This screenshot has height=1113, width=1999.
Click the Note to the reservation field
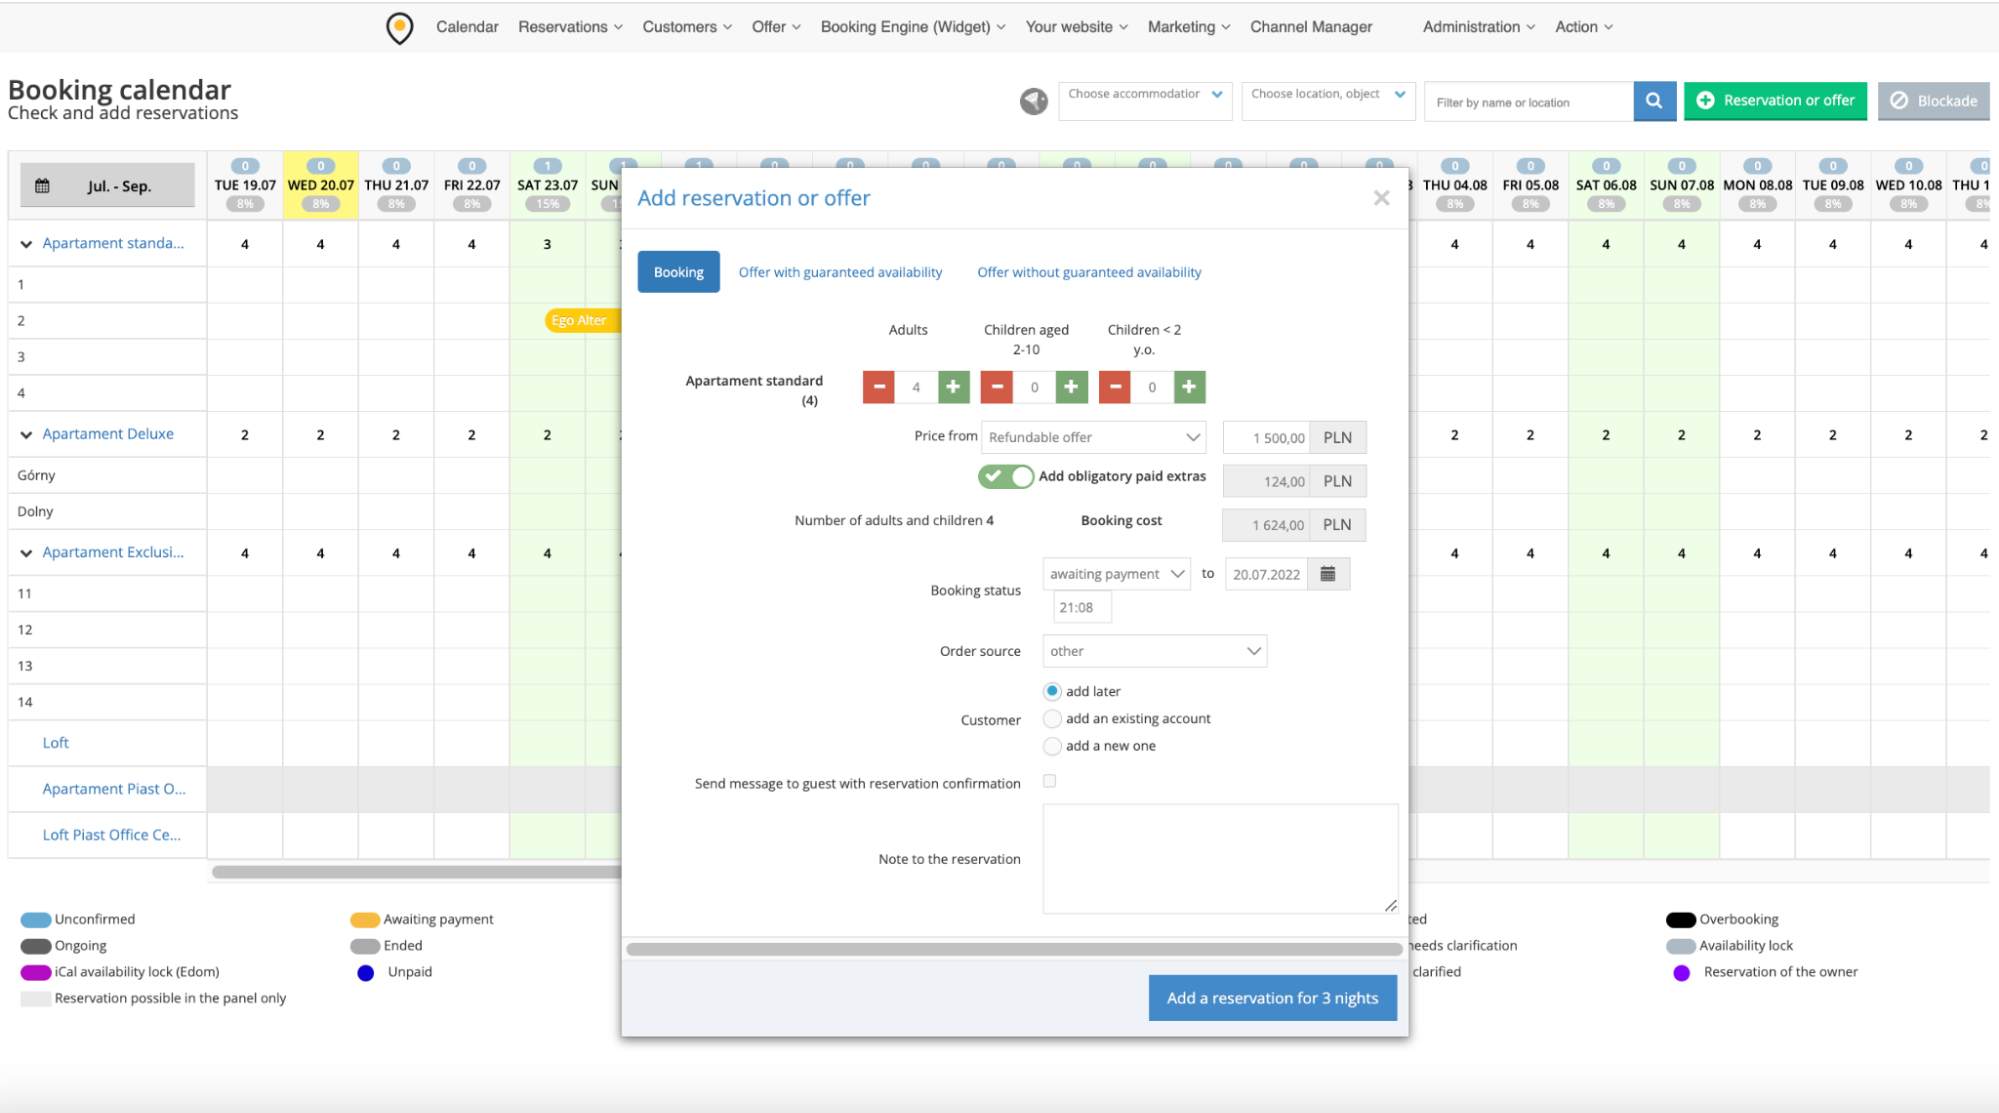coord(1219,859)
